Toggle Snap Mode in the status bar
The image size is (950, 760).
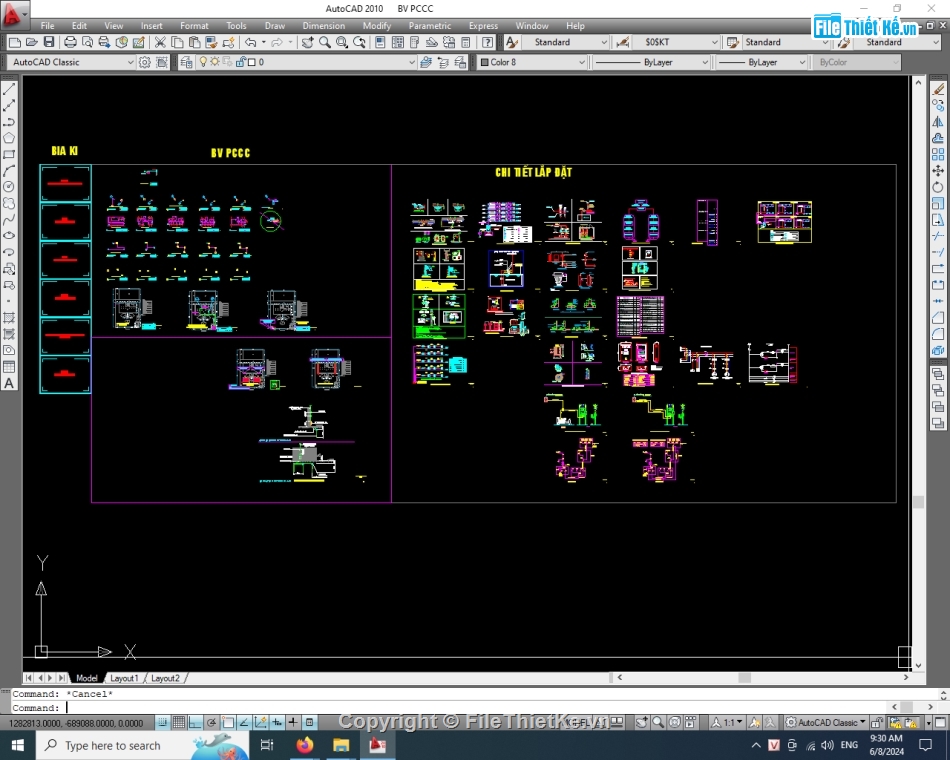point(162,722)
